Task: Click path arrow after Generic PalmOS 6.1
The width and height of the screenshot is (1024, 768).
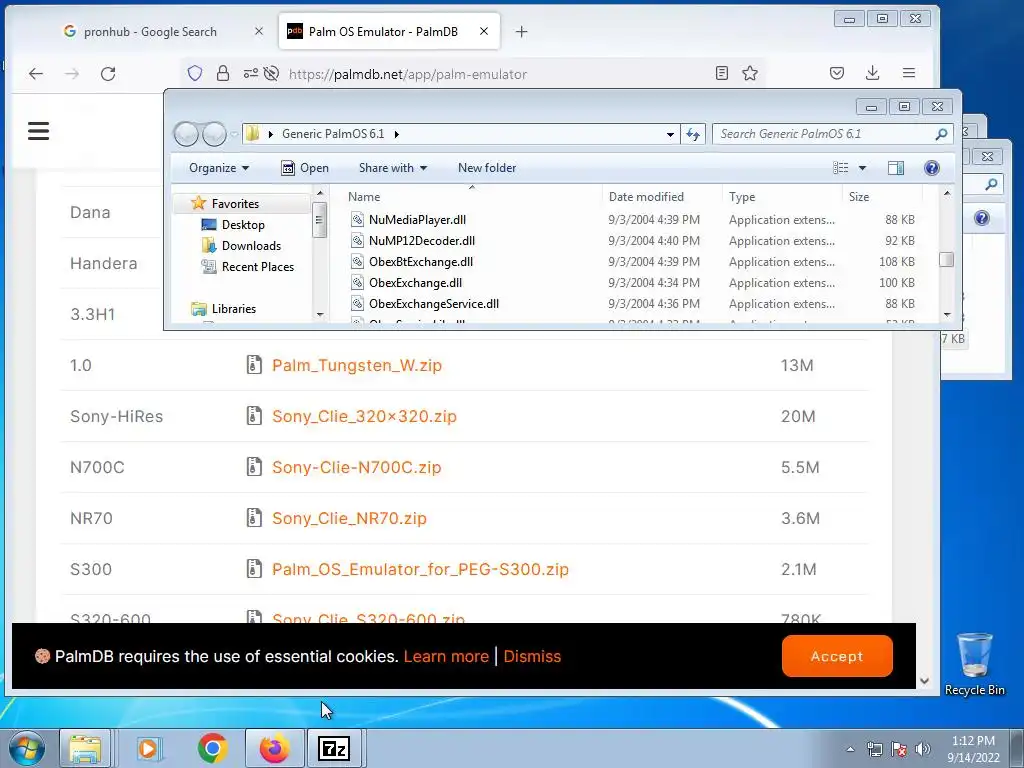Action: coord(396,134)
